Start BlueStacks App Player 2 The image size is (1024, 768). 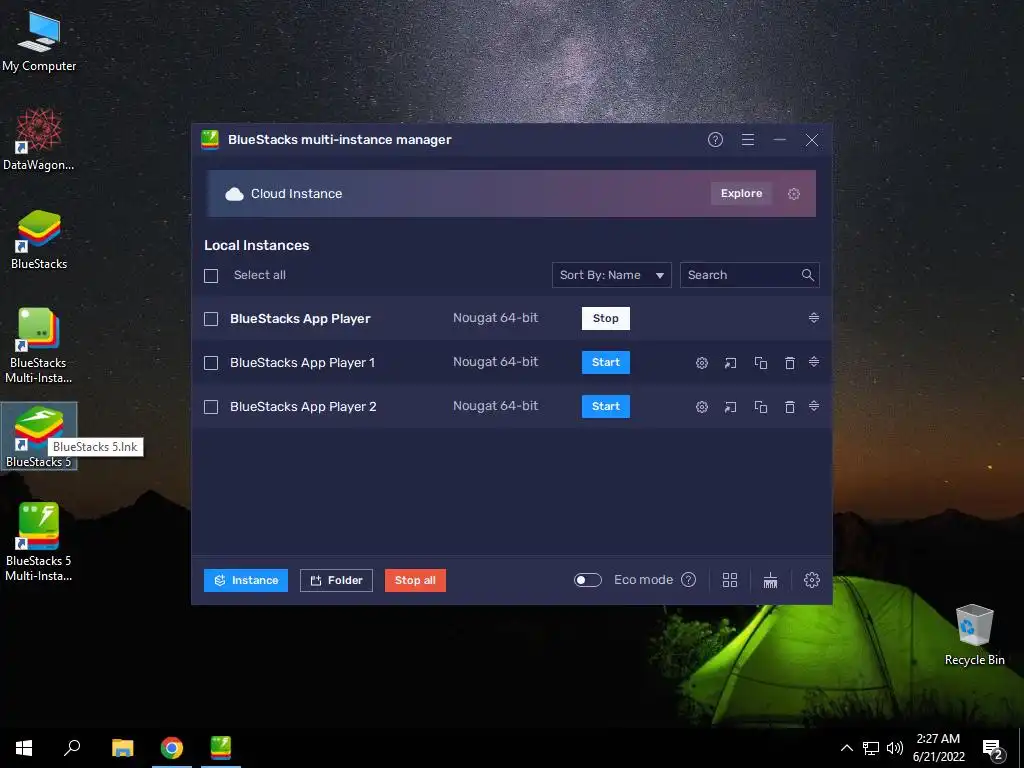tap(605, 406)
